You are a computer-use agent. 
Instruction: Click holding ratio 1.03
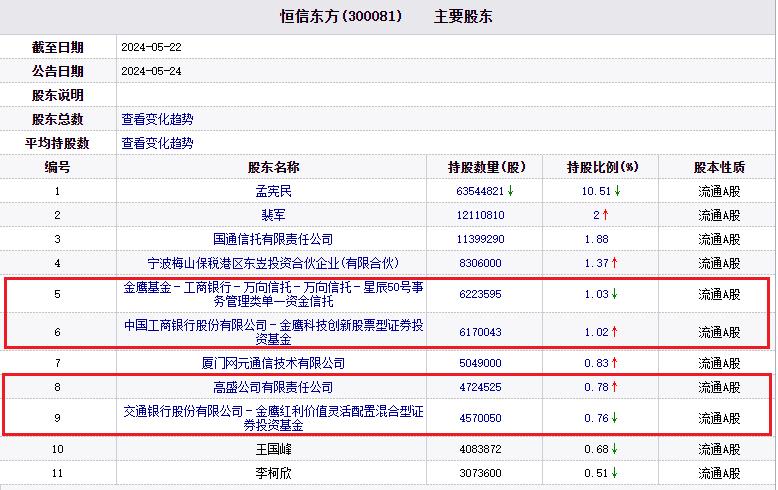pyautogui.click(x=596, y=294)
